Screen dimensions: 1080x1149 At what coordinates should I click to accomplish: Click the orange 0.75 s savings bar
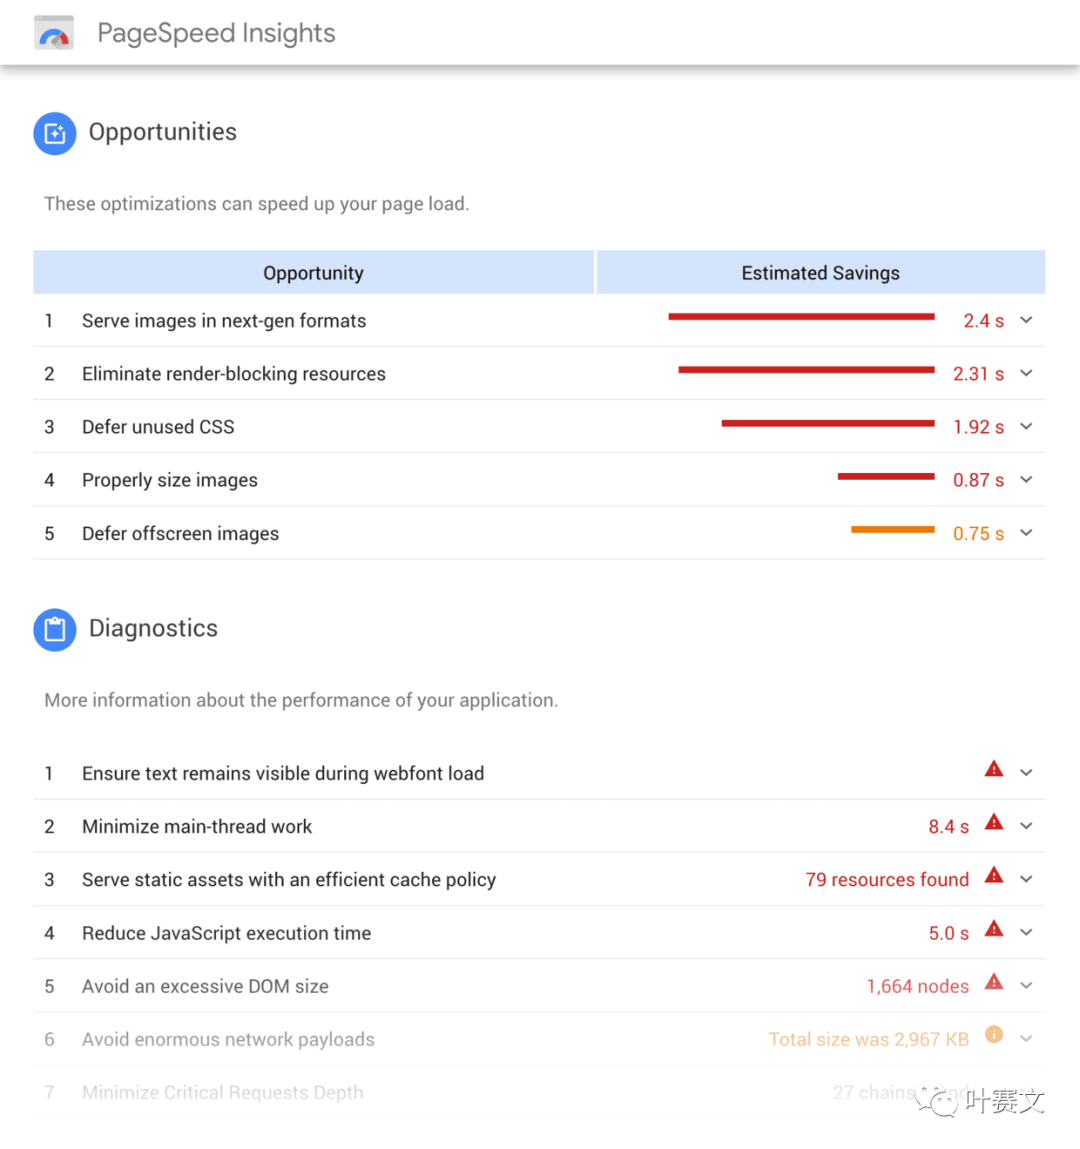tap(893, 530)
